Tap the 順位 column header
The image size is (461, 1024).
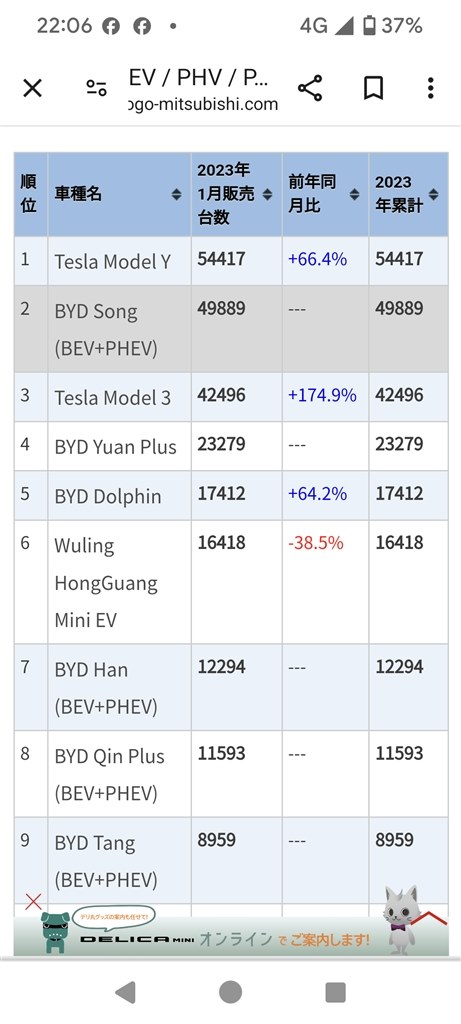pyautogui.click(x=31, y=194)
